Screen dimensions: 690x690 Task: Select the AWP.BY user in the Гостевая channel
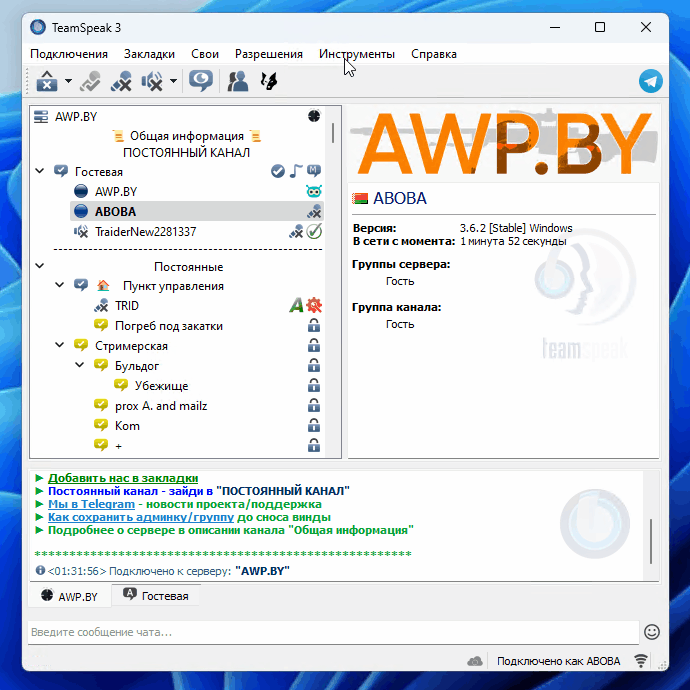tap(116, 192)
